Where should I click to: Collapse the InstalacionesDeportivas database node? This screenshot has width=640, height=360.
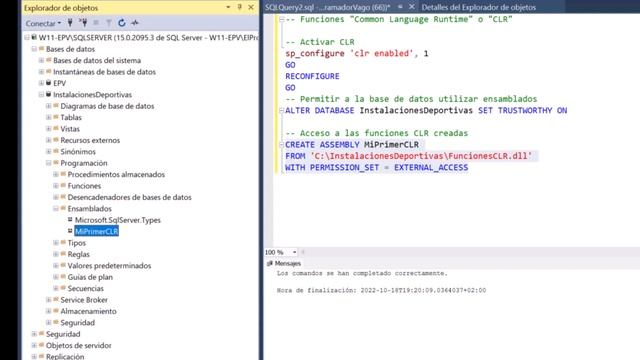pyautogui.click(x=41, y=95)
